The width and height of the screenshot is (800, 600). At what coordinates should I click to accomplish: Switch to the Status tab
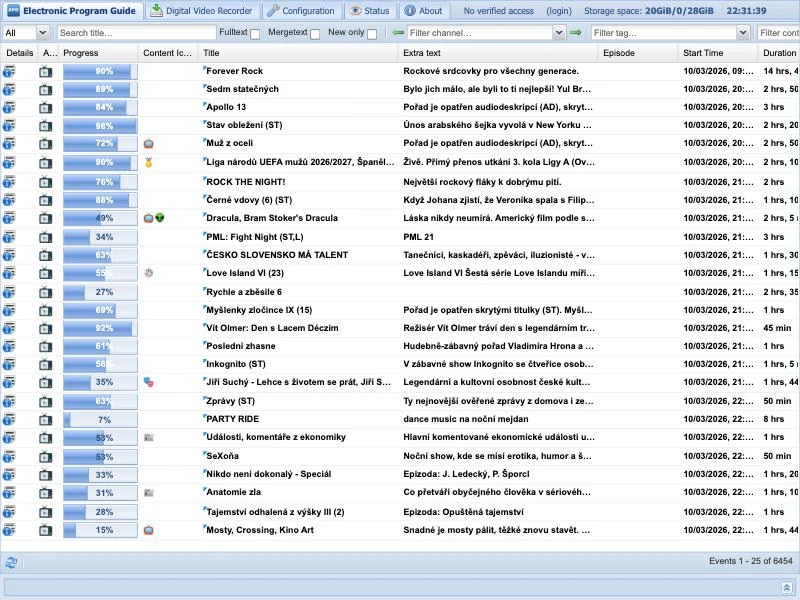(x=370, y=11)
